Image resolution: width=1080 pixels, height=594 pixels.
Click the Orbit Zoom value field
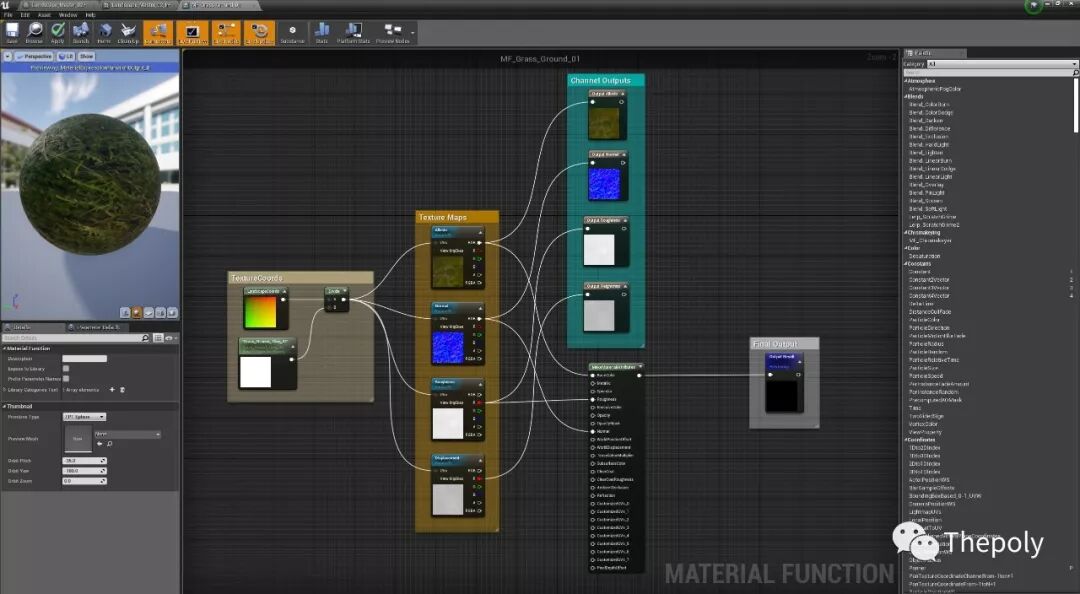(x=85, y=481)
